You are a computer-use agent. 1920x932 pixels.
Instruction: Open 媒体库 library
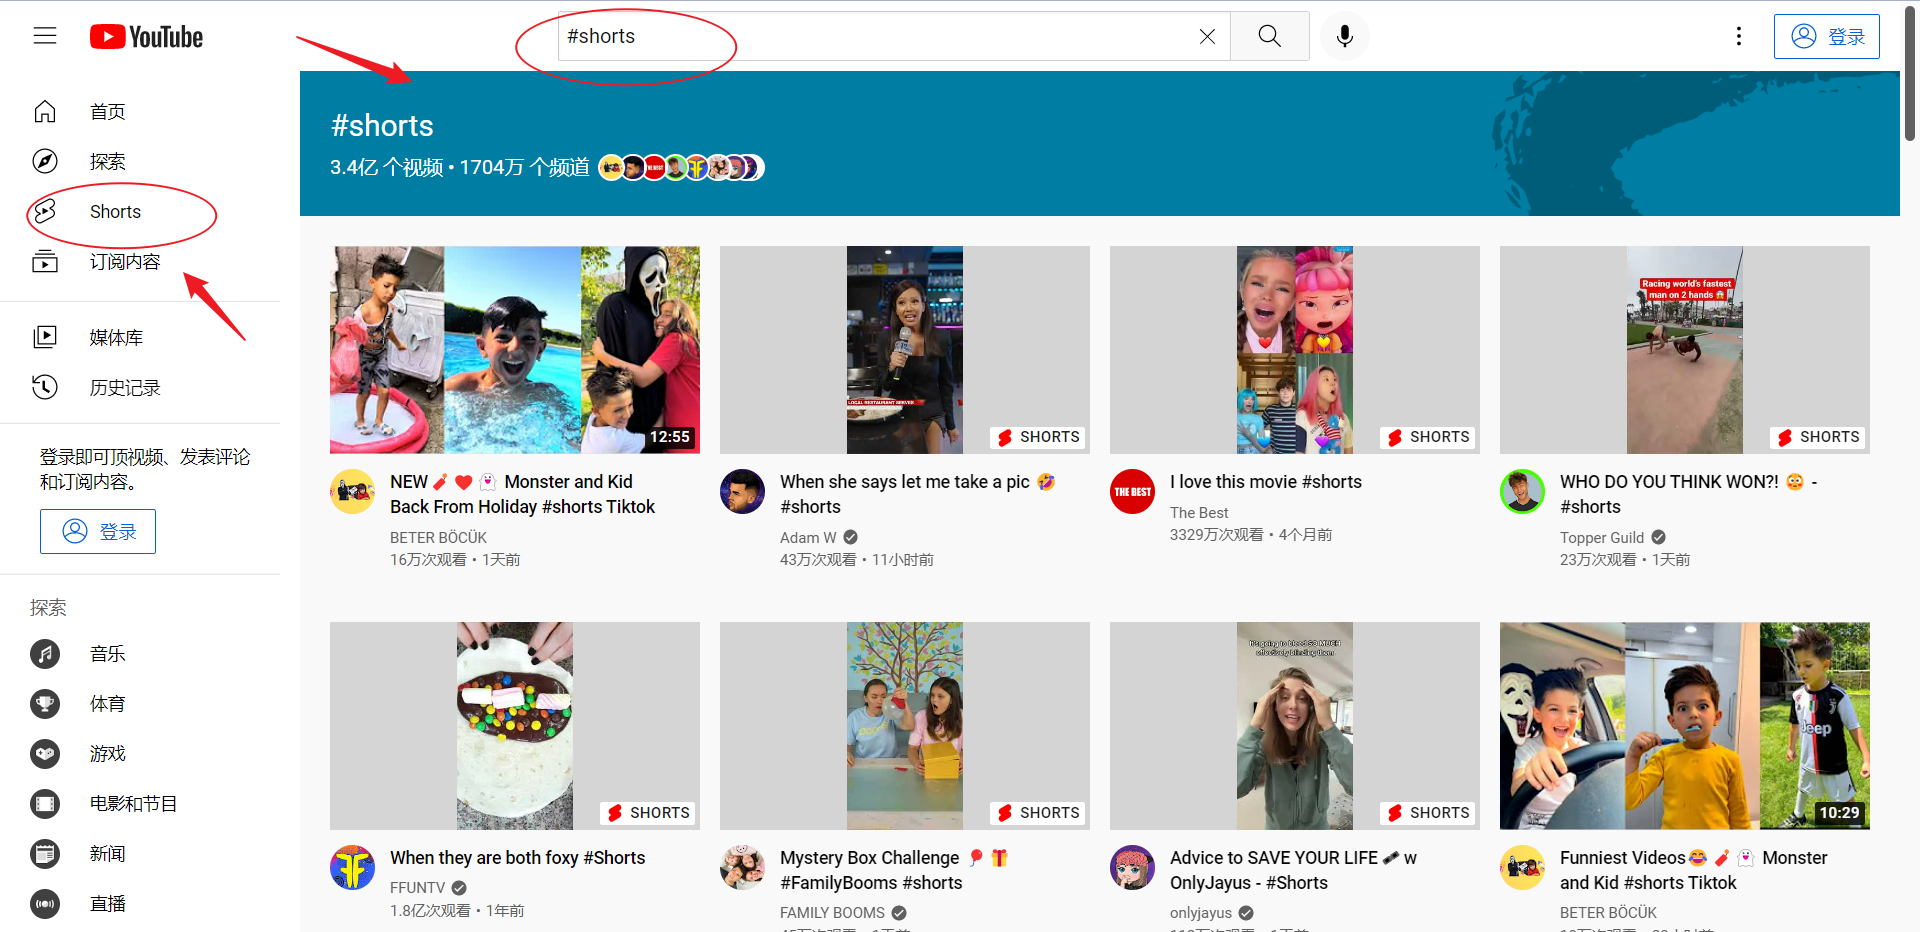(x=140, y=337)
